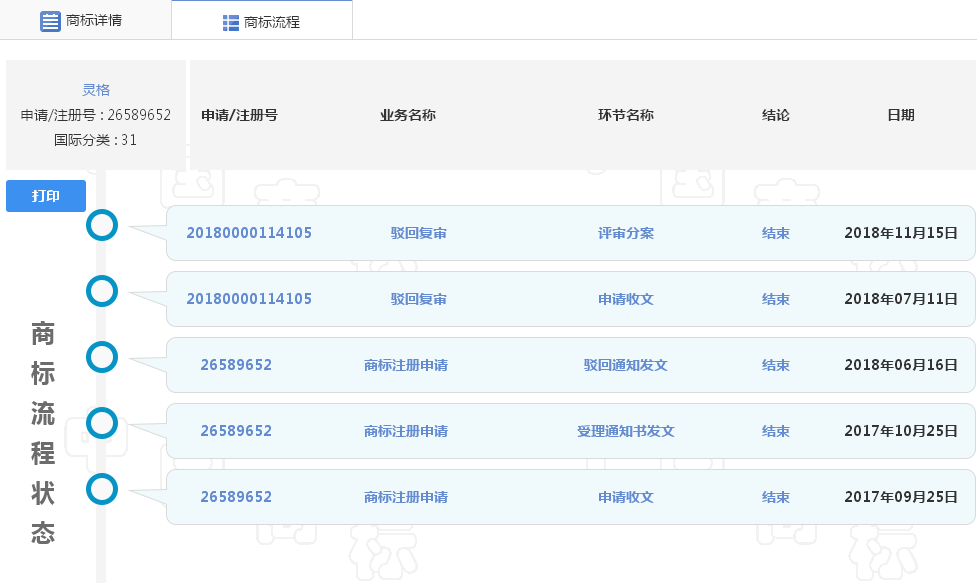Click the document icon beside 商标详情
977x583 pixels.
(x=50, y=21)
